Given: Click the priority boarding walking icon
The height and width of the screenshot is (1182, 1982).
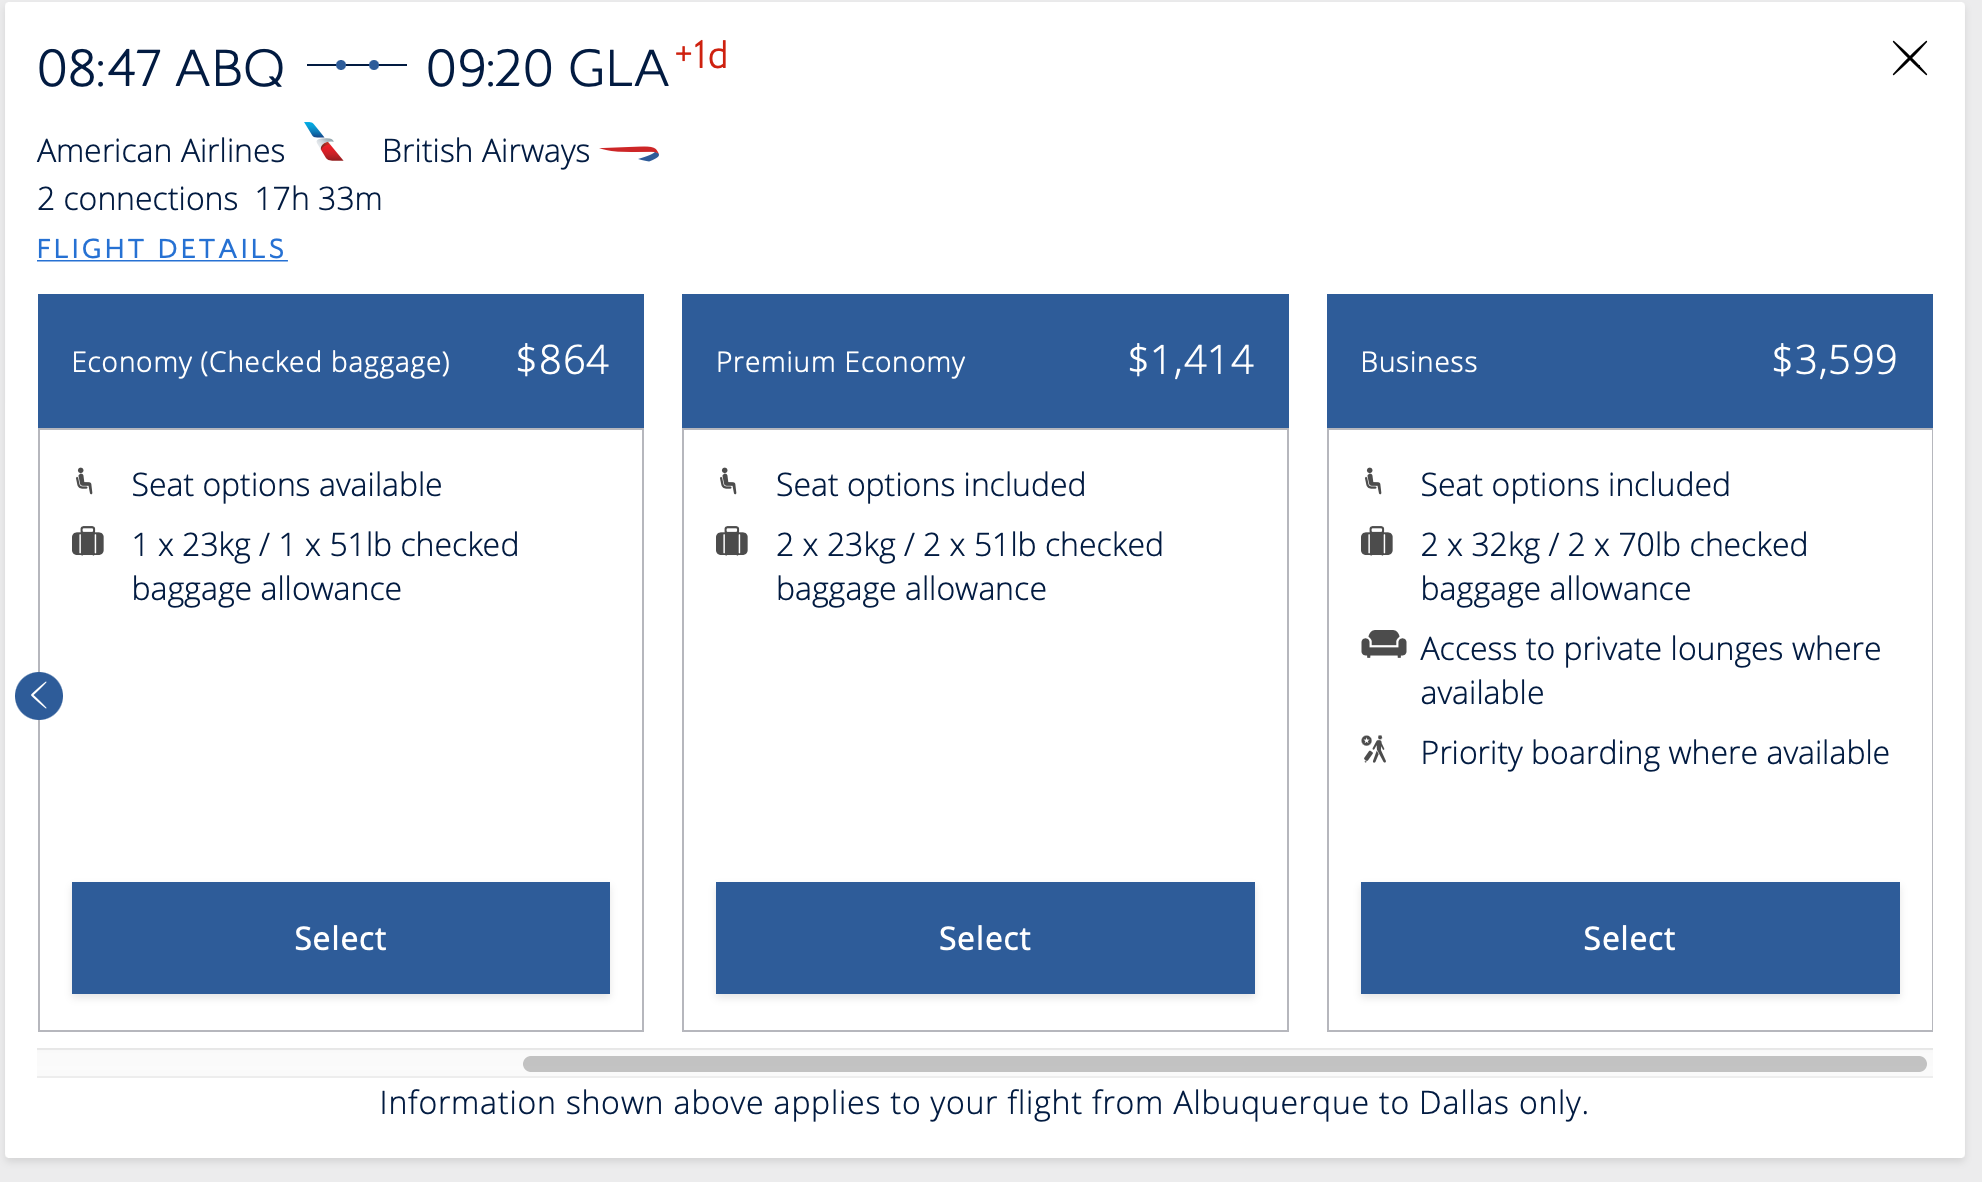Looking at the screenshot, I should [1375, 749].
